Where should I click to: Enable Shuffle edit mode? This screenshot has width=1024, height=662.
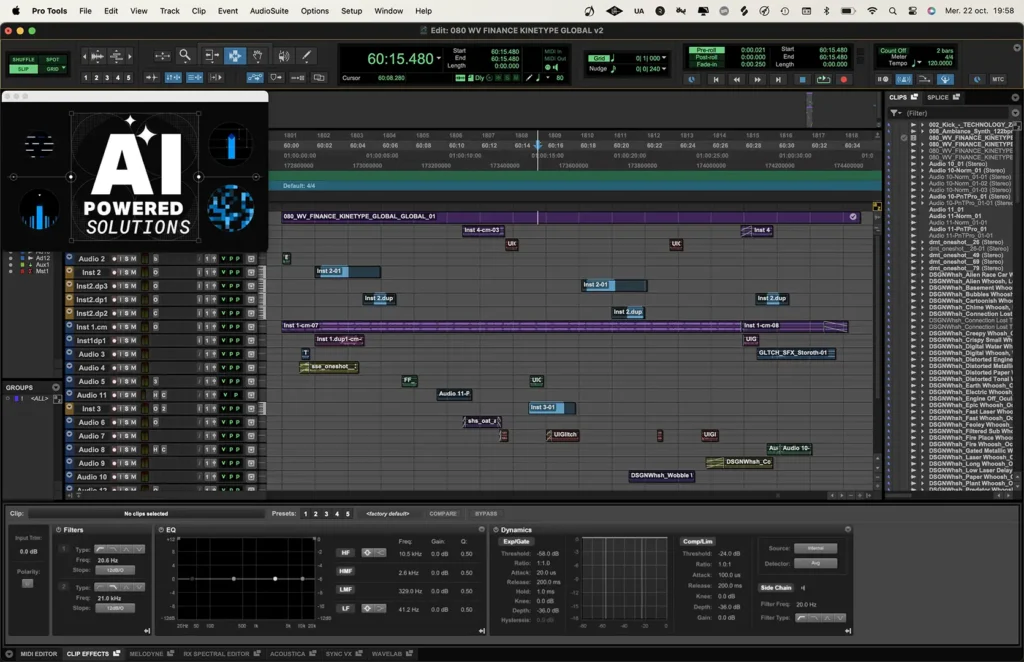(23, 60)
